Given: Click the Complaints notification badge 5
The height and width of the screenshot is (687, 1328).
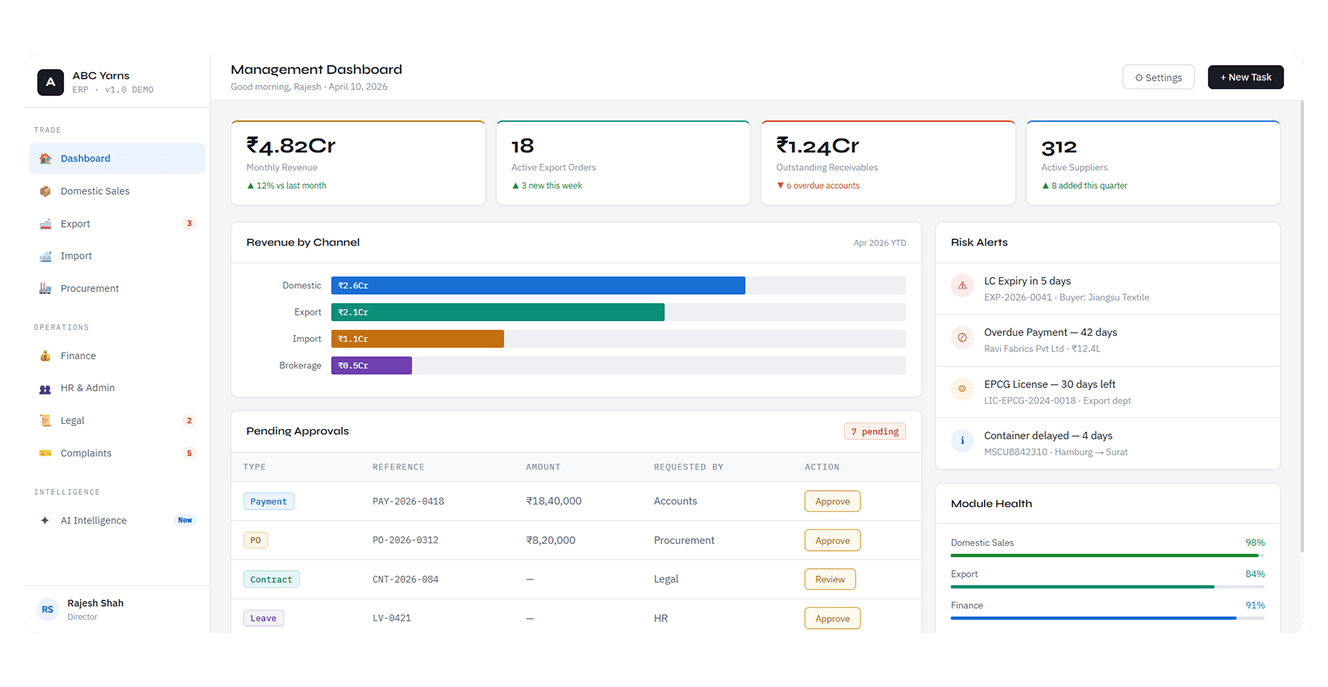Looking at the screenshot, I should tap(189, 453).
